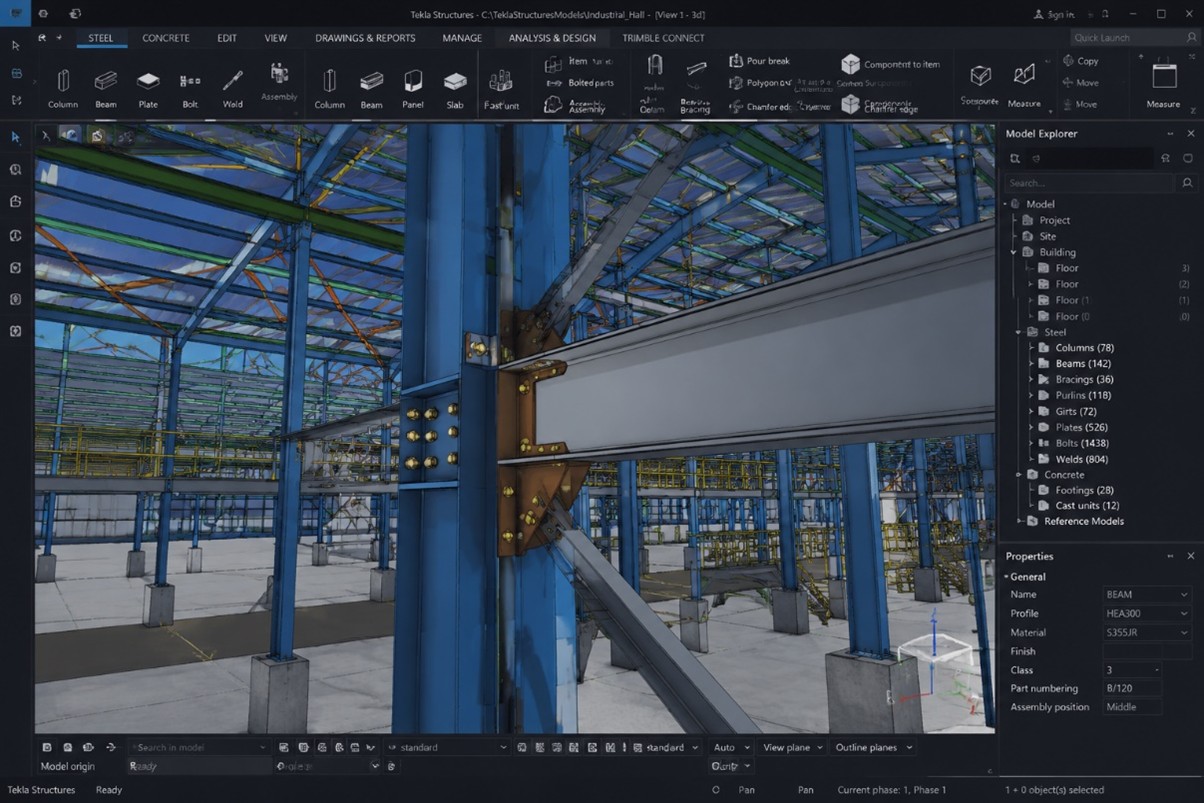The image size is (1204, 803).
Task: Open the Outline planes dropdown
Action: pyautogui.click(x=873, y=747)
